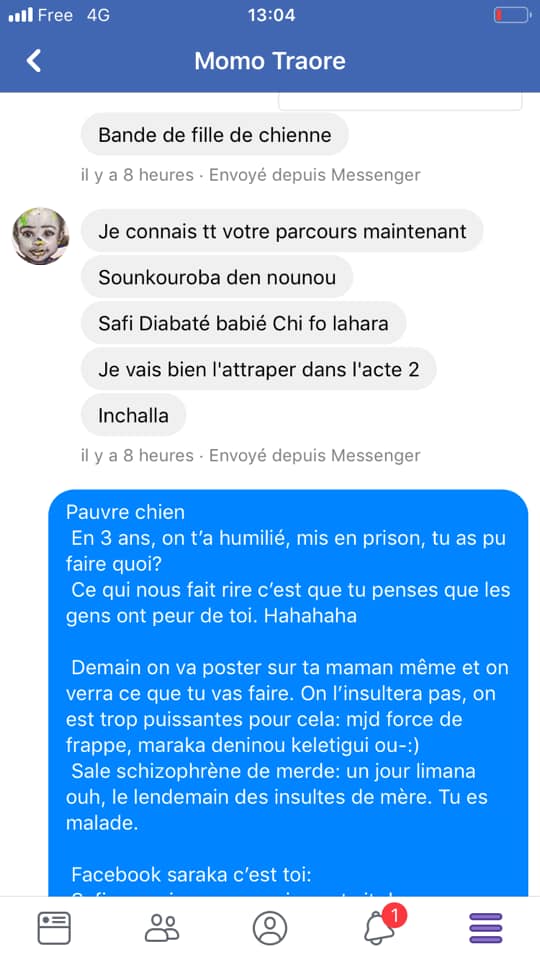540x960 pixels.
Task: Open sender's profile picture avatar
Action: coord(41,236)
